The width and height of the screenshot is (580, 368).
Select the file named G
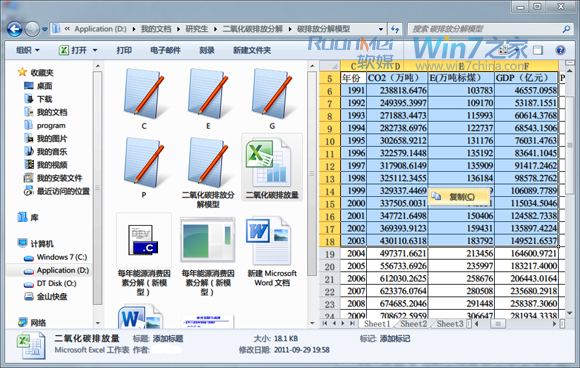point(272,99)
